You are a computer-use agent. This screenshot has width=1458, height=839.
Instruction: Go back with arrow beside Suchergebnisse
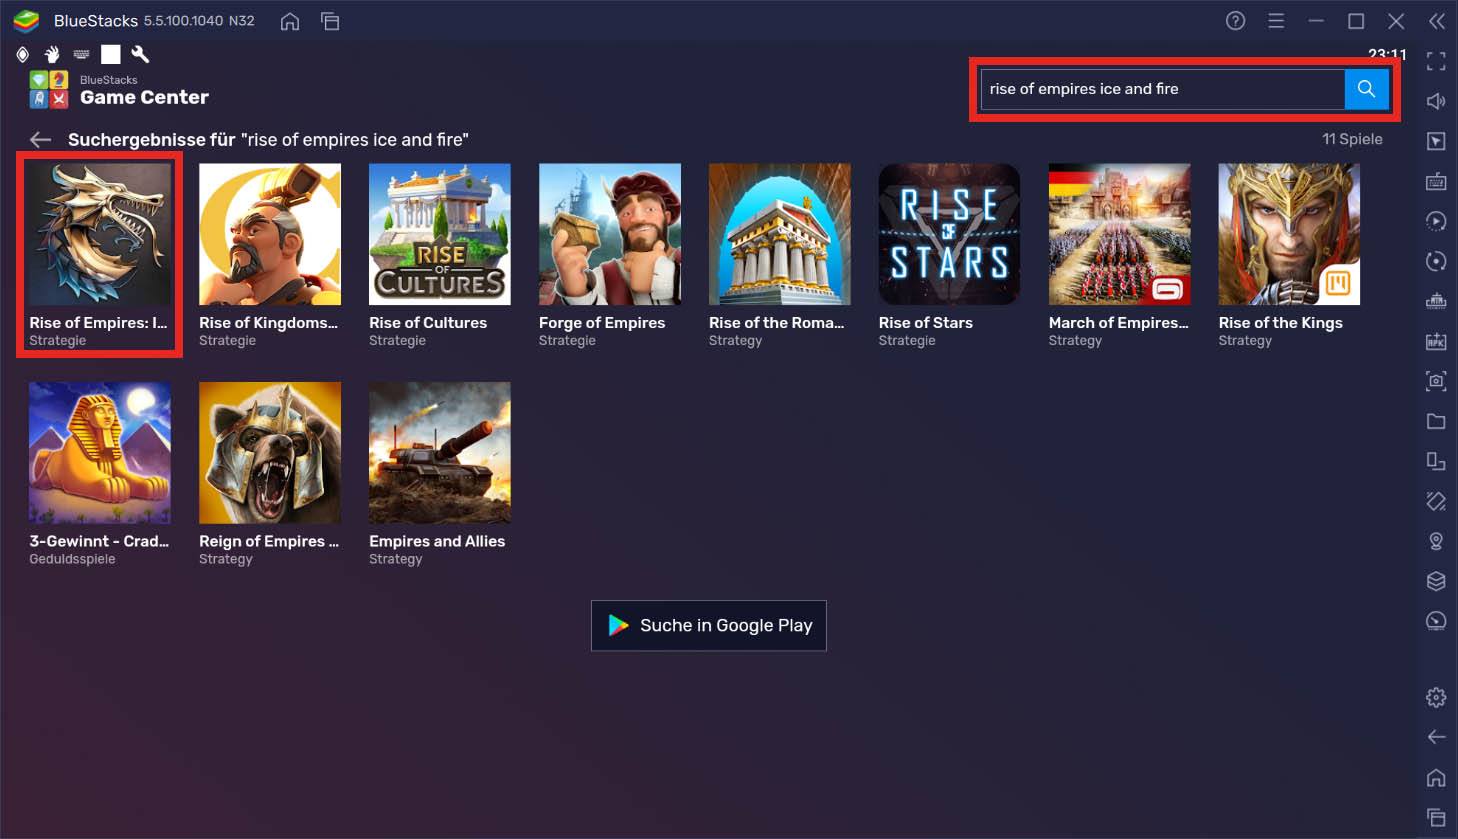pos(40,140)
